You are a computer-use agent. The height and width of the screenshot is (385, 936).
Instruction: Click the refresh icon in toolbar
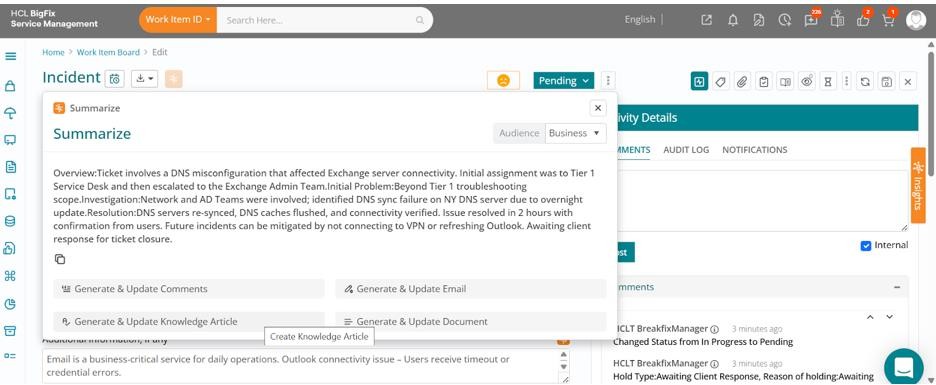(x=865, y=82)
